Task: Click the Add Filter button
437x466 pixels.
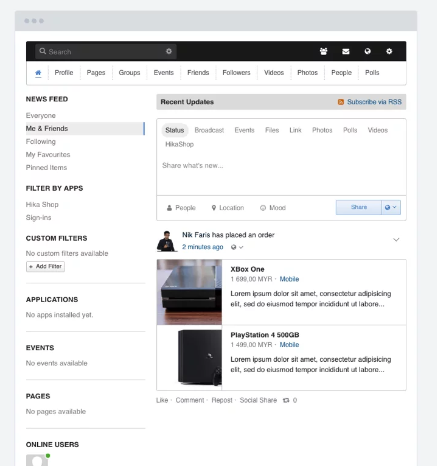Action: click(x=45, y=266)
